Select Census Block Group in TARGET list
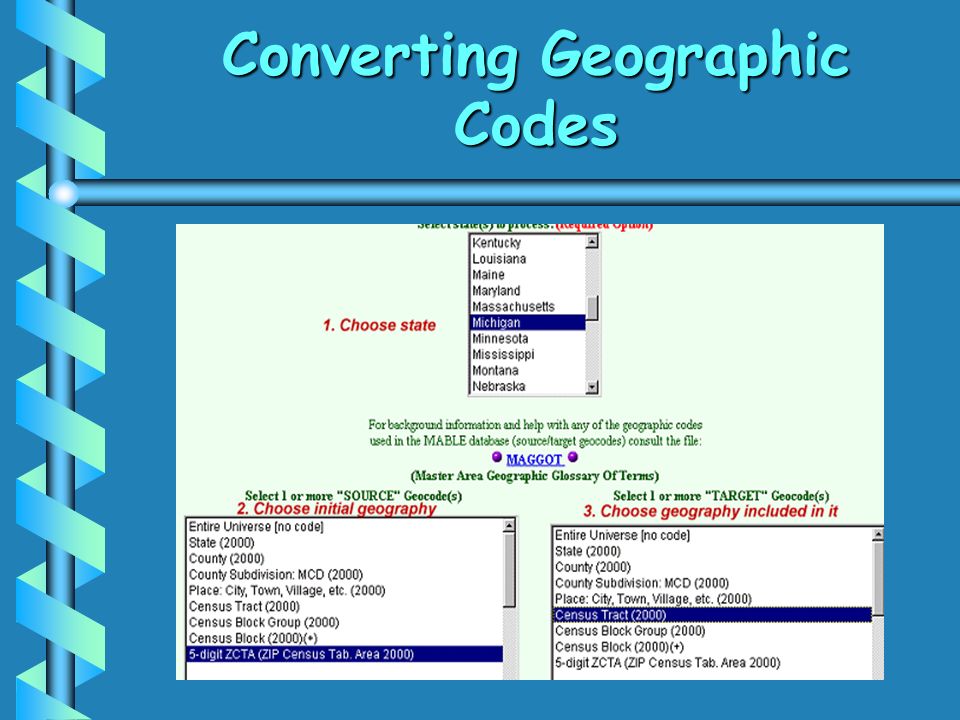 pos(712,631)
